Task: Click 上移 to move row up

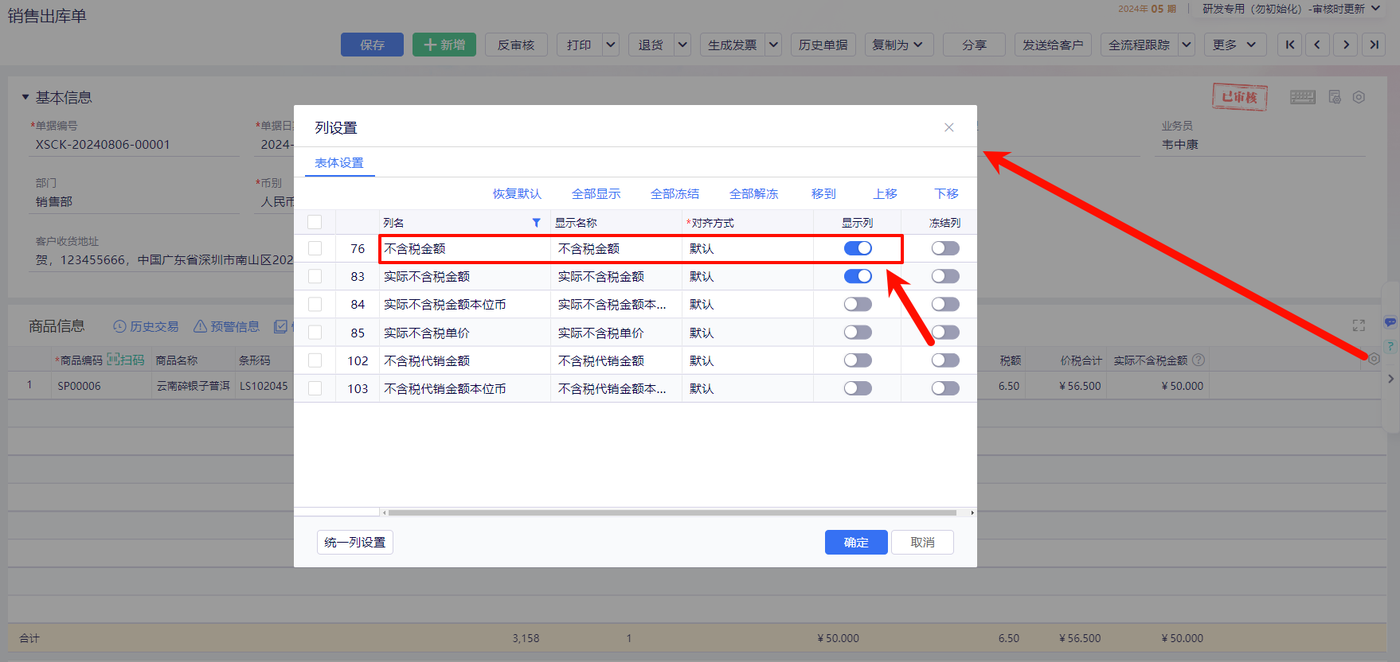Action: tap(885, 194)
